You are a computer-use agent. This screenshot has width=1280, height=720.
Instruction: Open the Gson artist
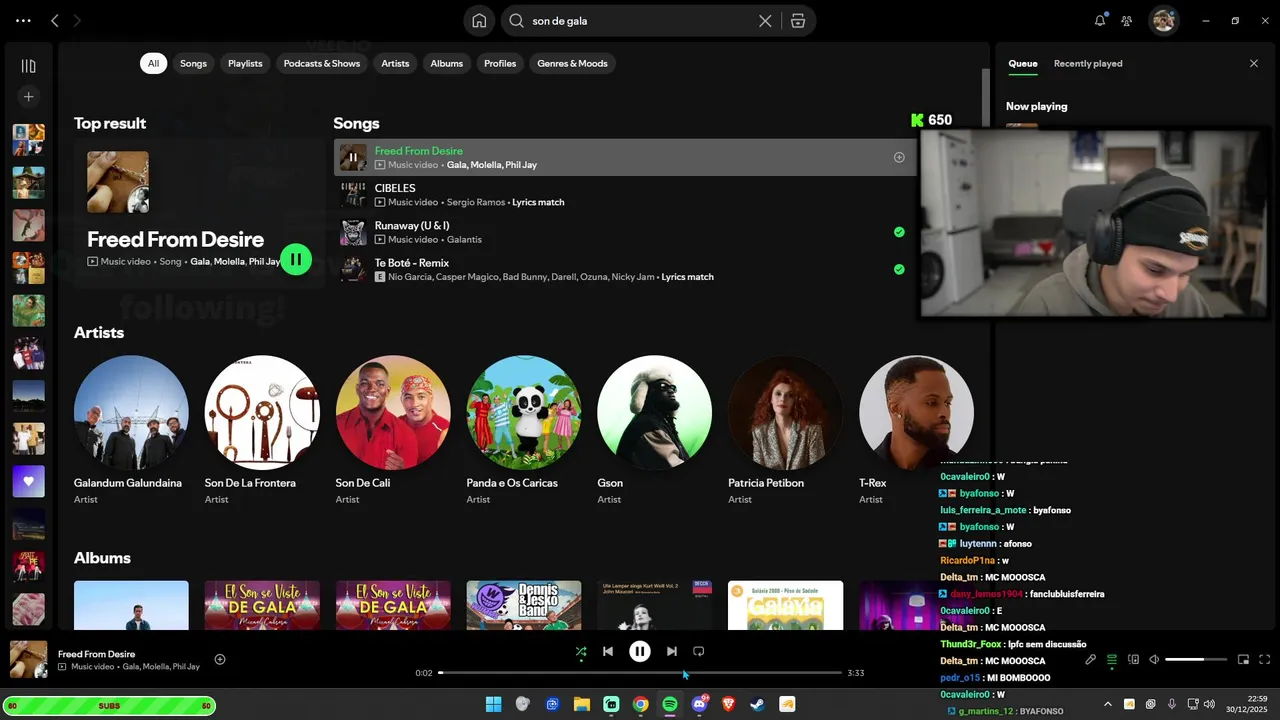[x=655, y=413]
